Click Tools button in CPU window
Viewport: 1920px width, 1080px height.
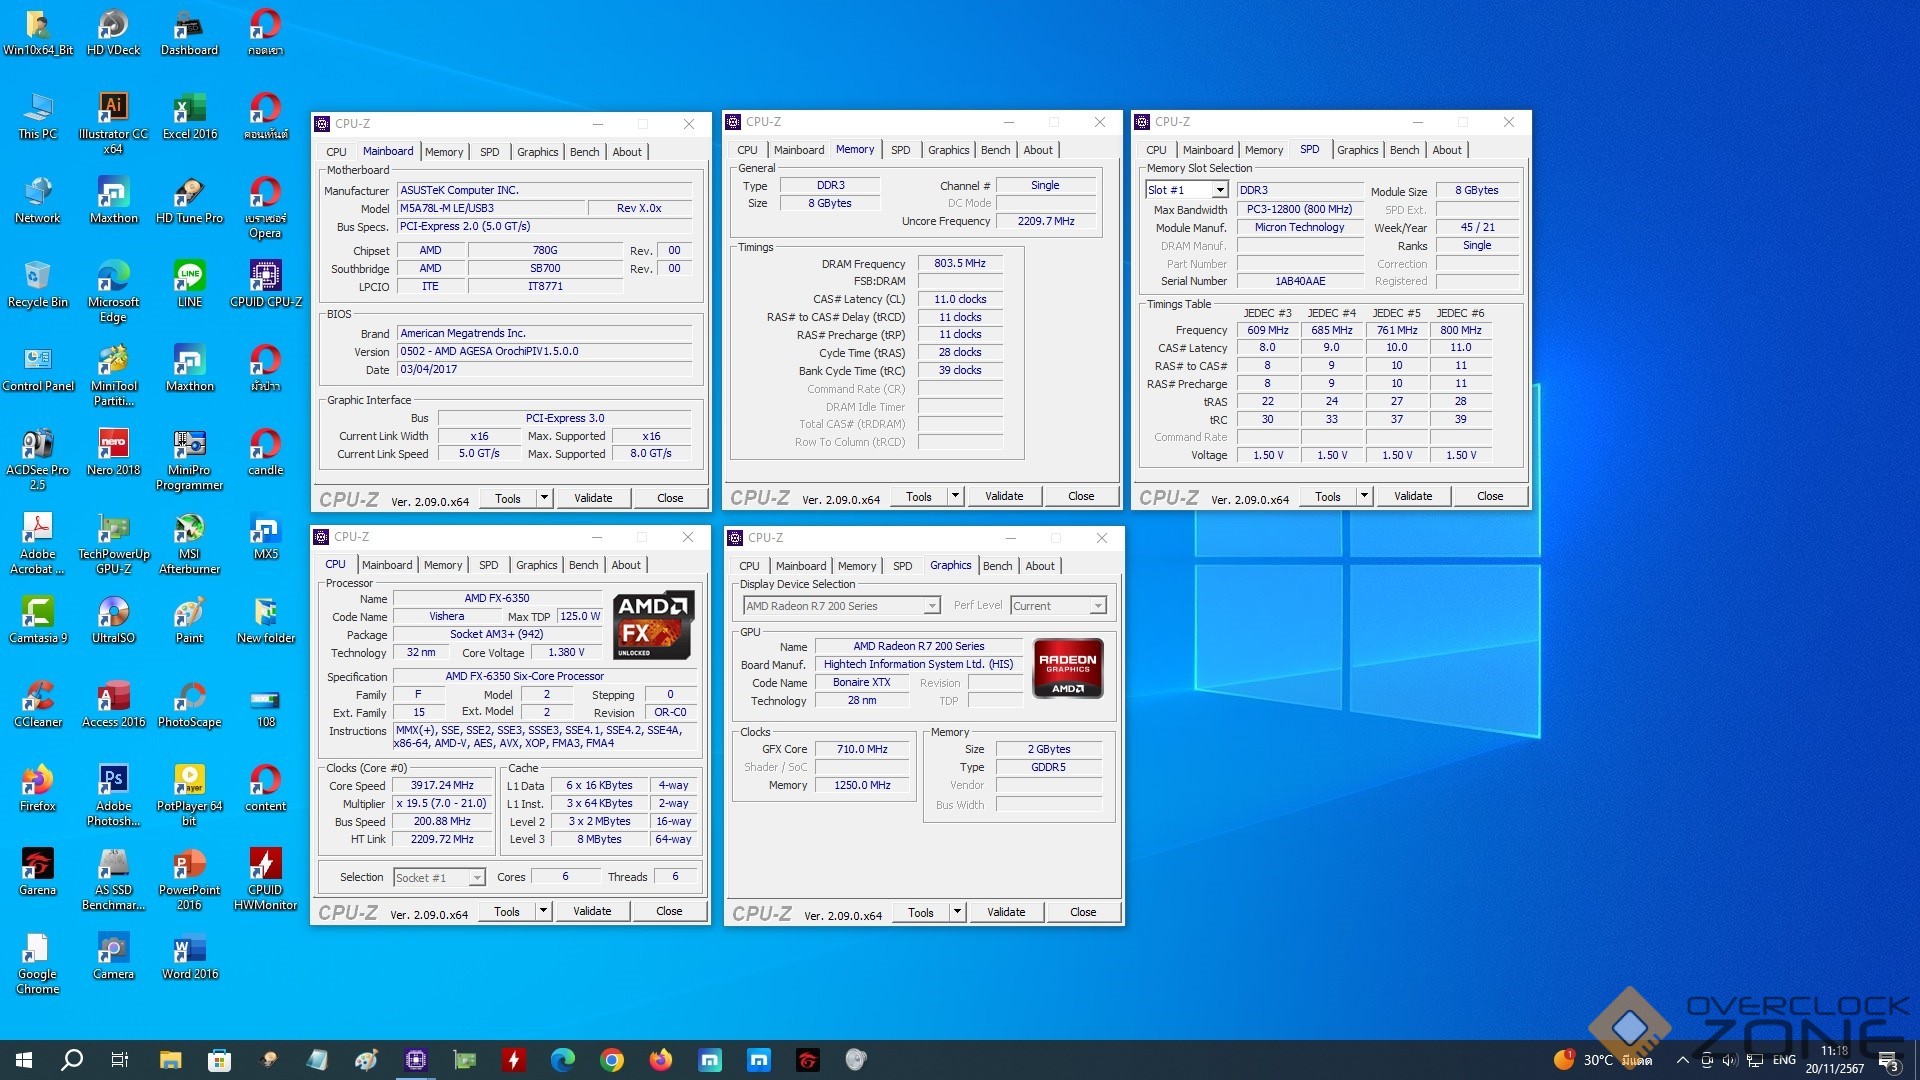click(507, 911)
